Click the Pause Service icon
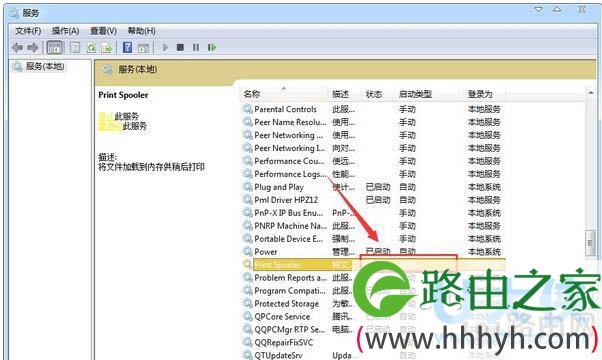602x360 pixels. pos(196,48)
